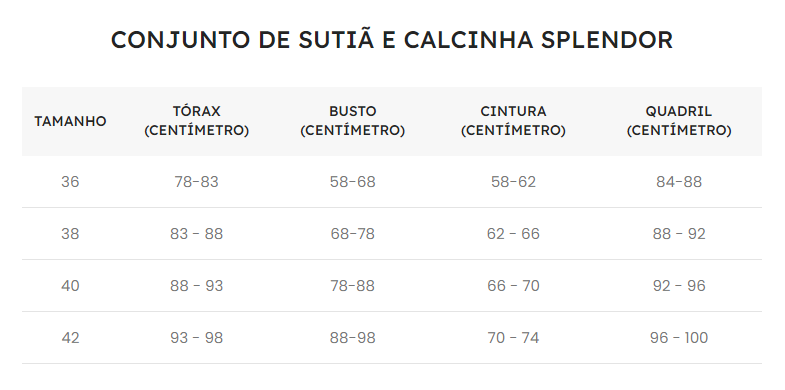The image size is (785, 390).
Task: Select the QUADRIL (CENTÍMETRO) header
Action: pos(679,121)
